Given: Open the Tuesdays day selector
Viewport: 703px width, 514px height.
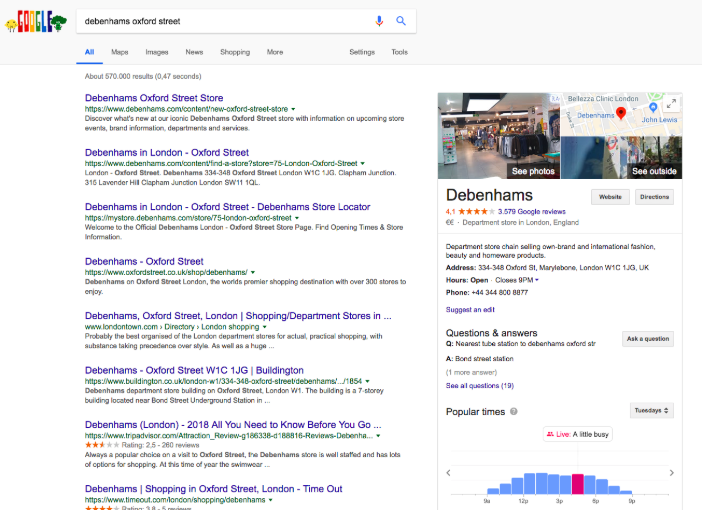Looking at the screenshot, I should (651, 410).
